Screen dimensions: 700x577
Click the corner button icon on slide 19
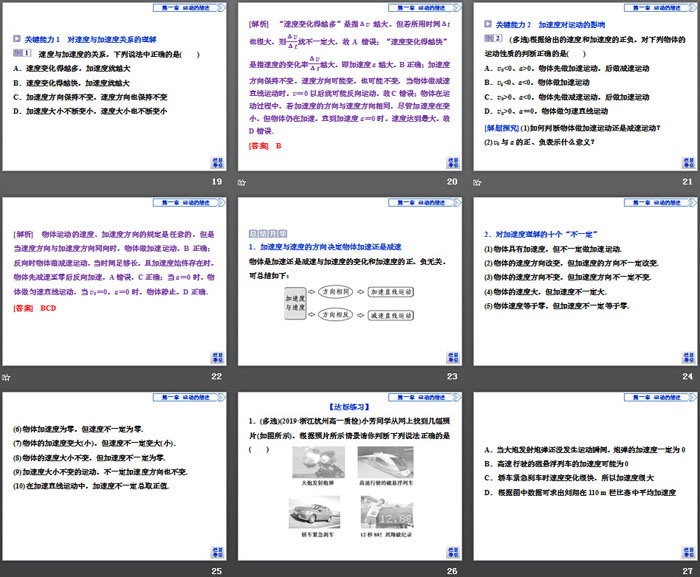pyautogui.click(x=216, y=161)
